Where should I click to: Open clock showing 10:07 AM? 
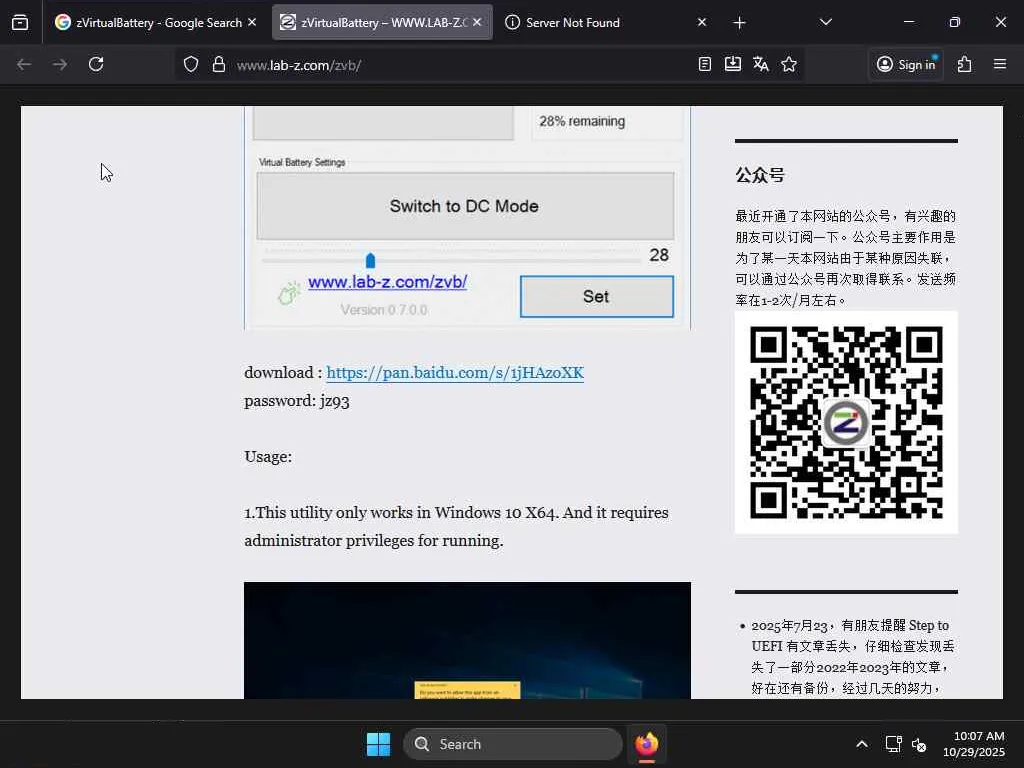(974, 744)
